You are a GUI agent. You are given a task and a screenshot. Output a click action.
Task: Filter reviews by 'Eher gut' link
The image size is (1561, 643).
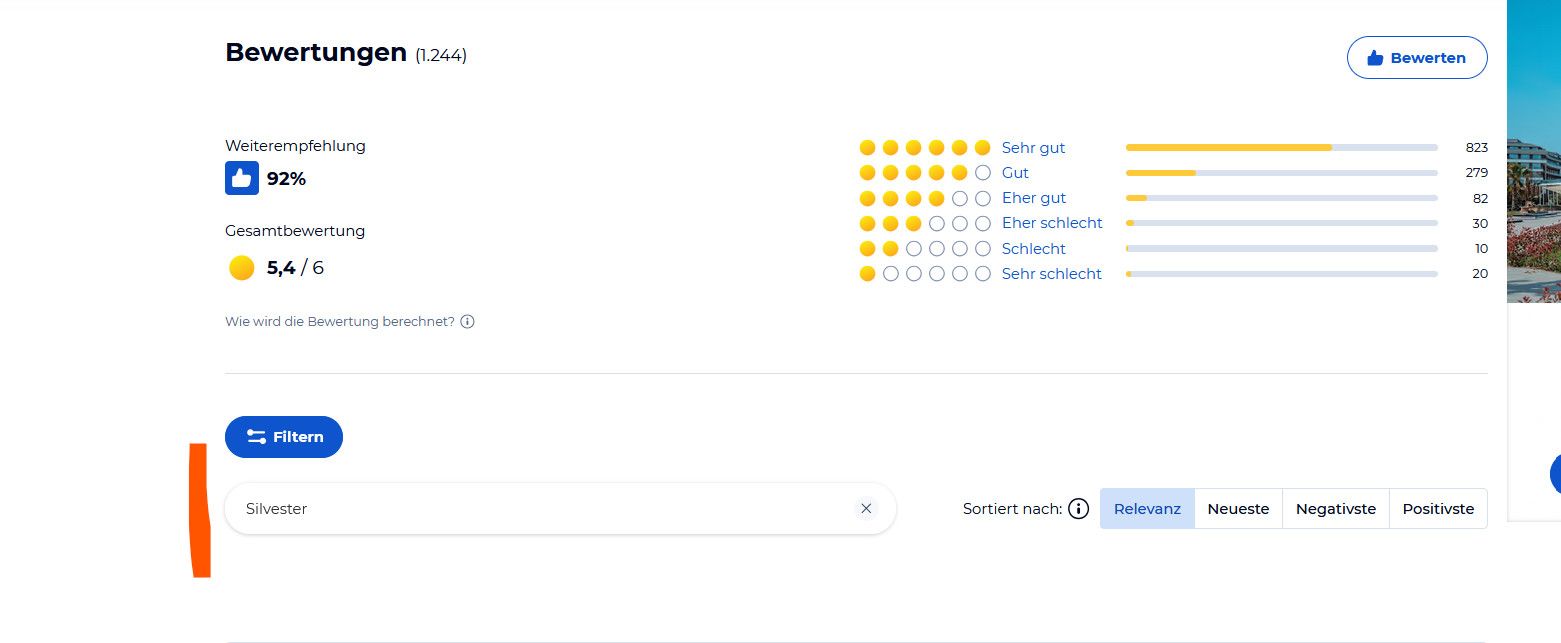(x=1034, y=198)
